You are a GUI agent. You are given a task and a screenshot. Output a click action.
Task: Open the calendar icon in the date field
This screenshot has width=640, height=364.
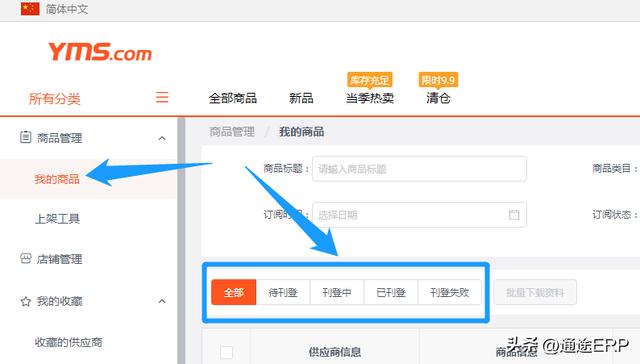pyautogui.click(x=514, y=215)
